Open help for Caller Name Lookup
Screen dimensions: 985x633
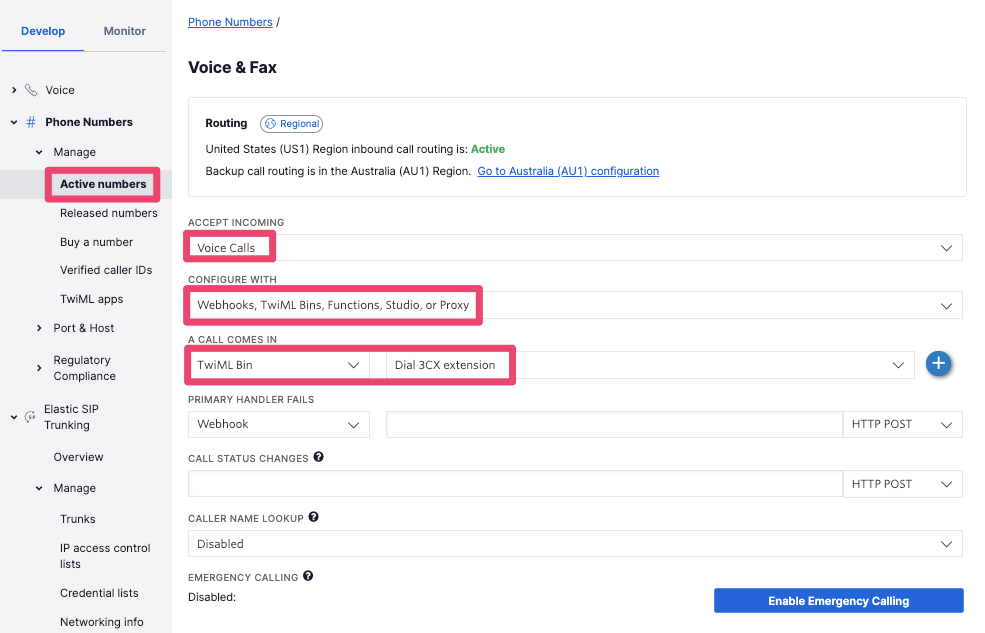pos(313,517)
